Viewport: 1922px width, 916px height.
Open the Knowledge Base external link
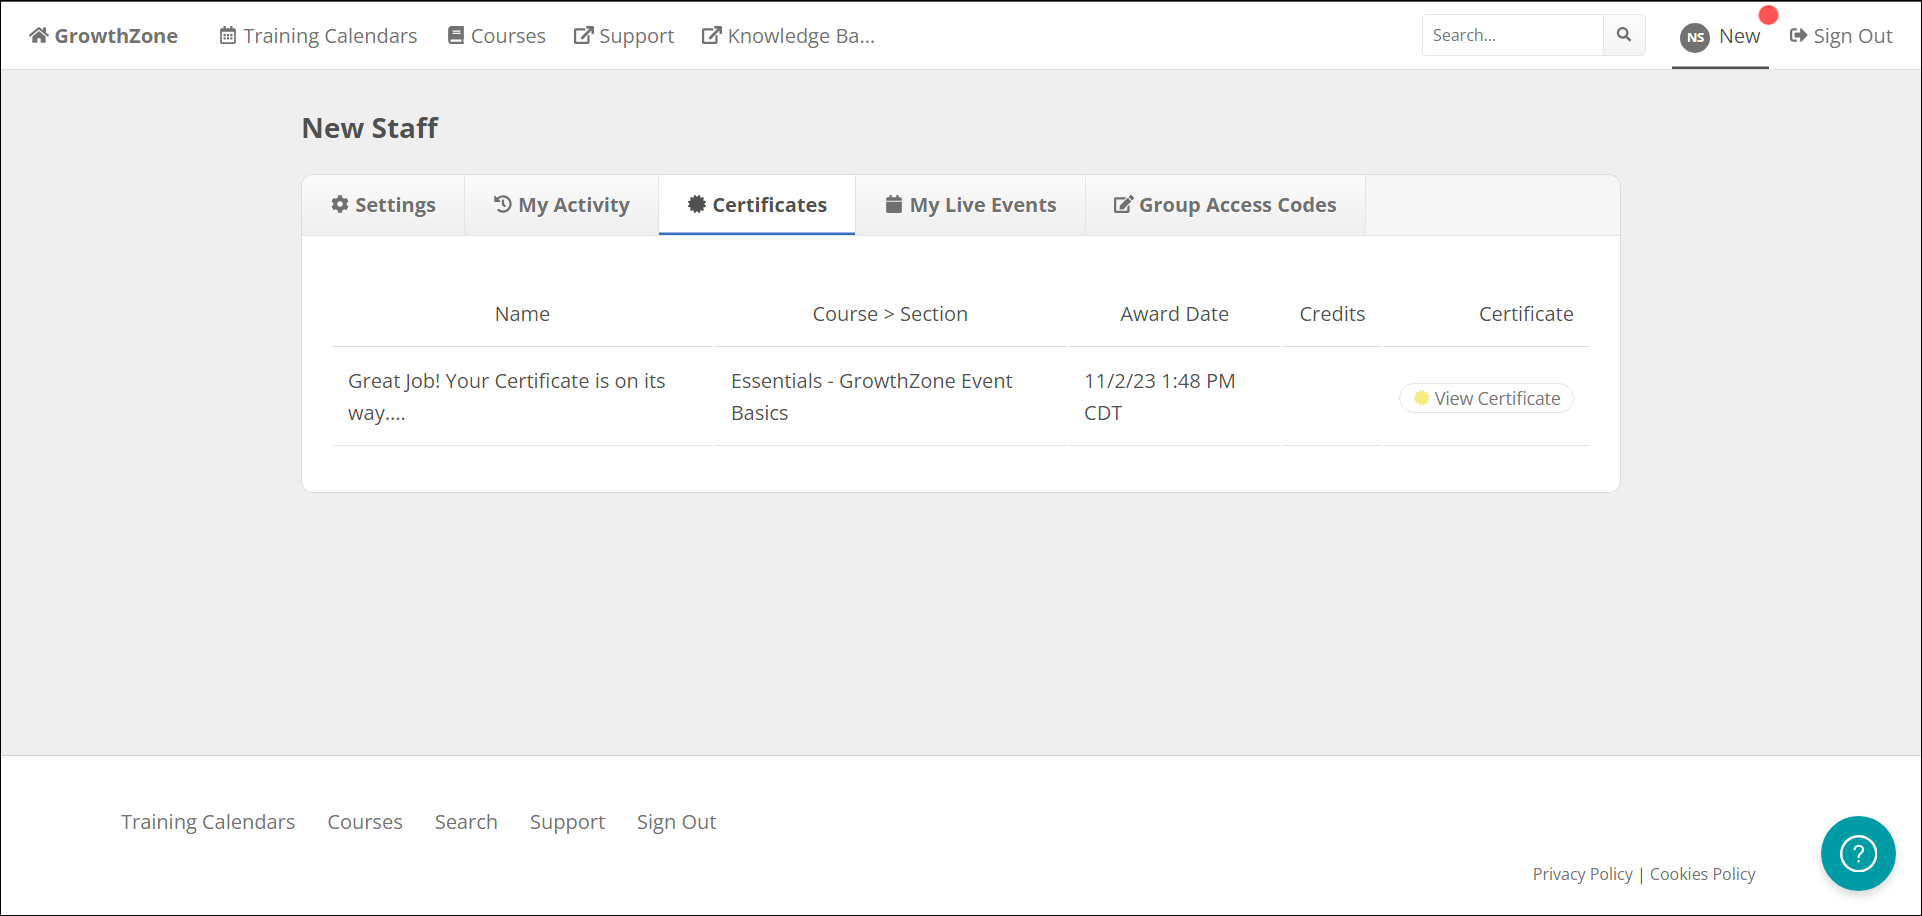[x=788, y=36]
